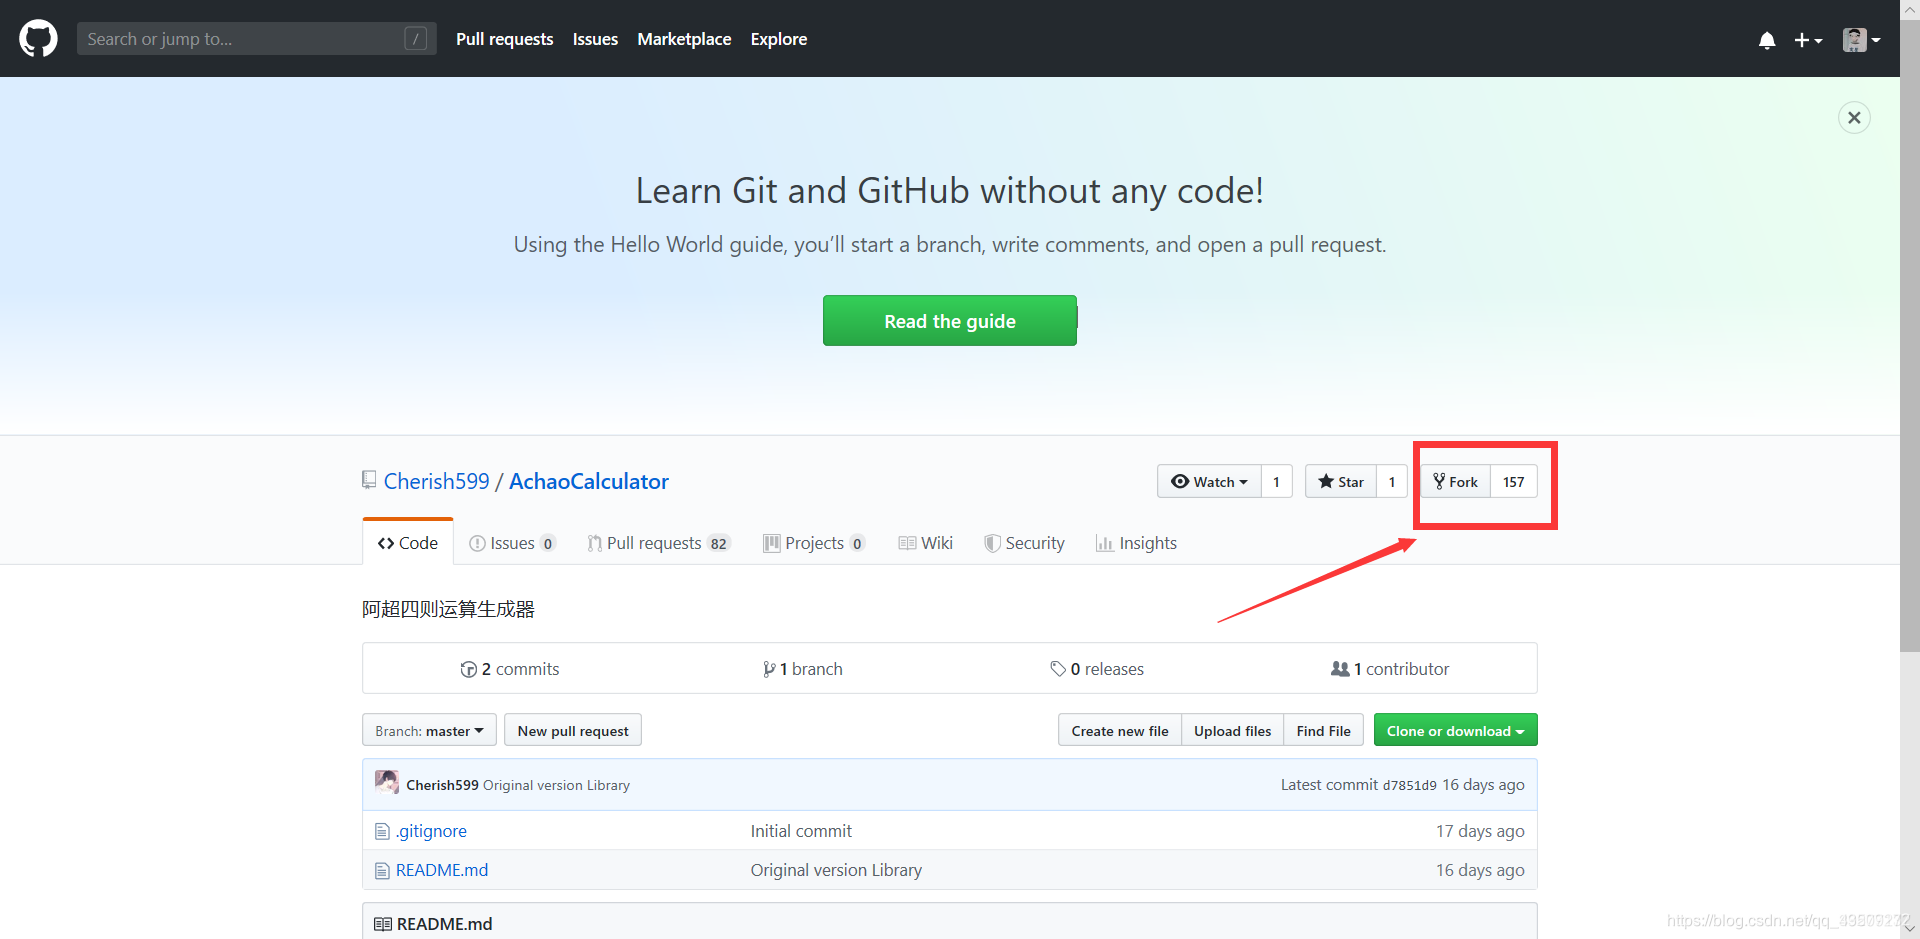Open the Insights tab
Screen dimensions: 1920x939
click(1137, 542)
